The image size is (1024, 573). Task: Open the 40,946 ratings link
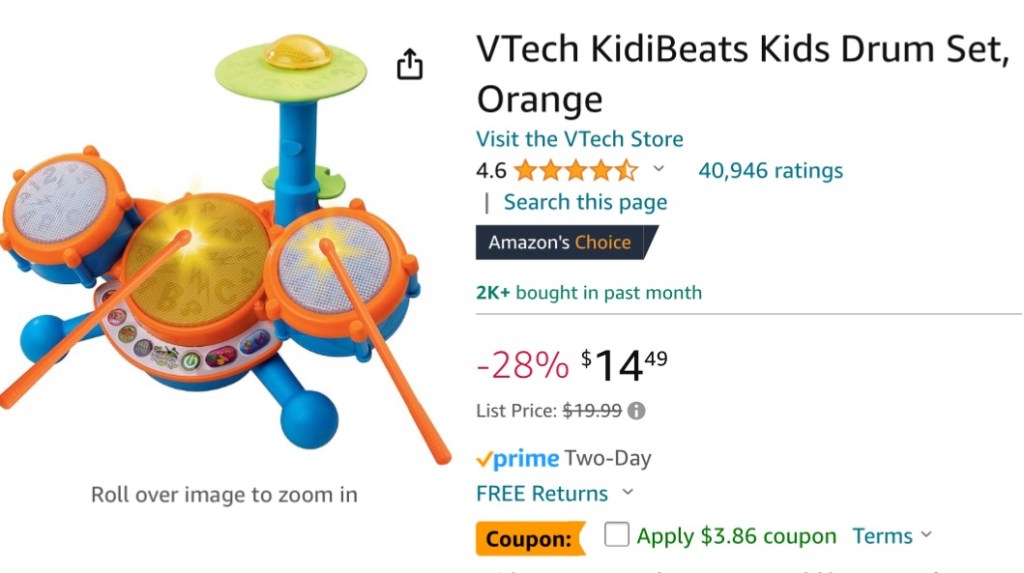click(770, 171)
